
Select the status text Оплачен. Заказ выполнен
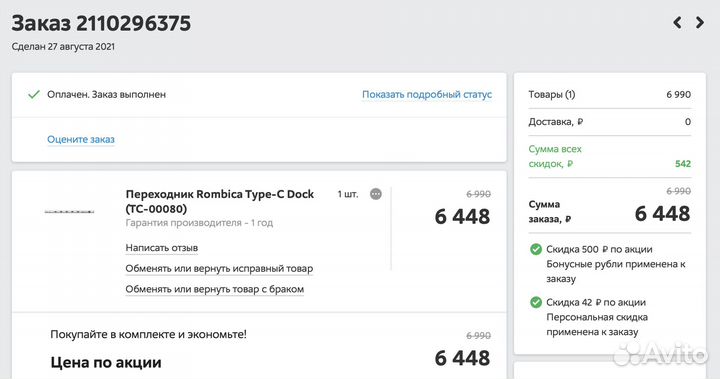(x=107, y=95)
